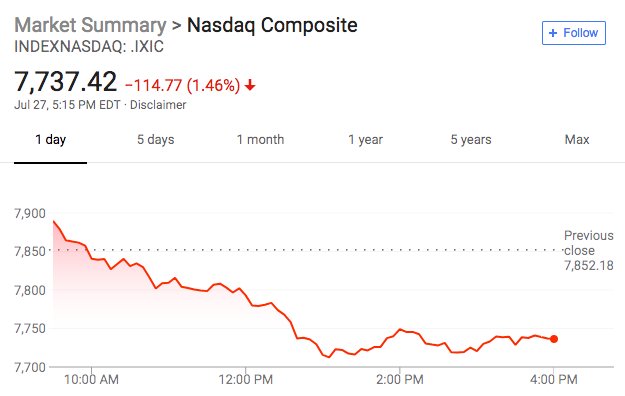Click the Follow button
The image size is (625, 396).
(x=574, y=33)
